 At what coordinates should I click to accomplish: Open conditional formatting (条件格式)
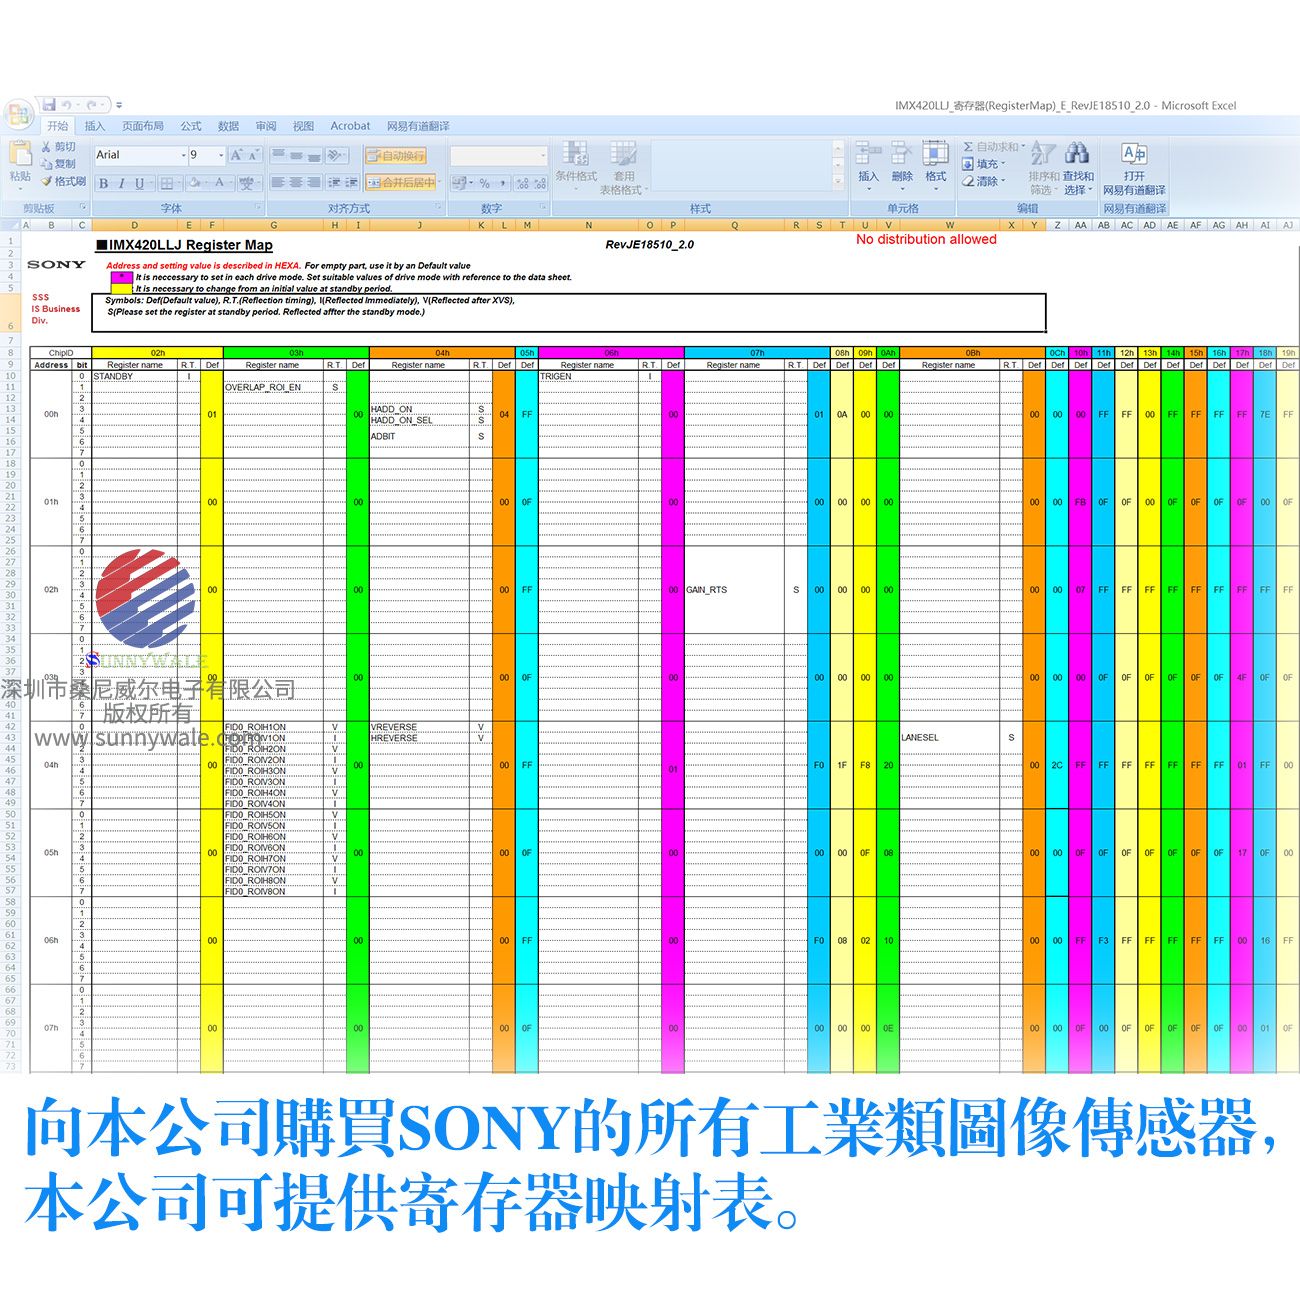coord(576,166)
